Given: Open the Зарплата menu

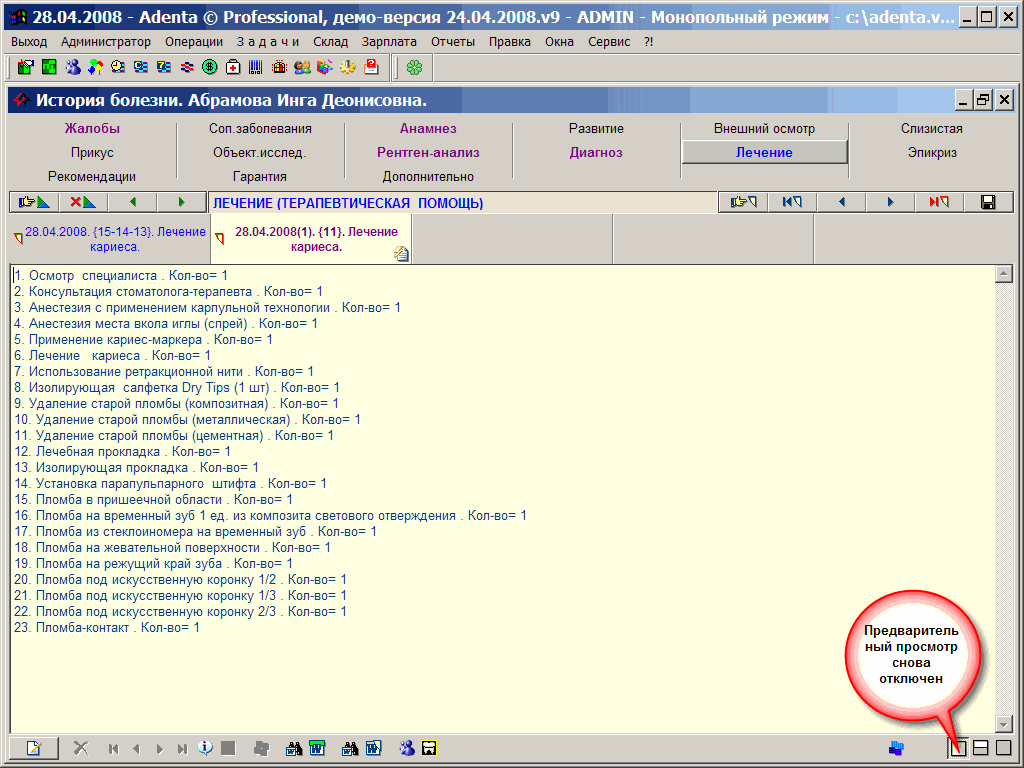Looking at the screenshot, I should pos(390,41).
